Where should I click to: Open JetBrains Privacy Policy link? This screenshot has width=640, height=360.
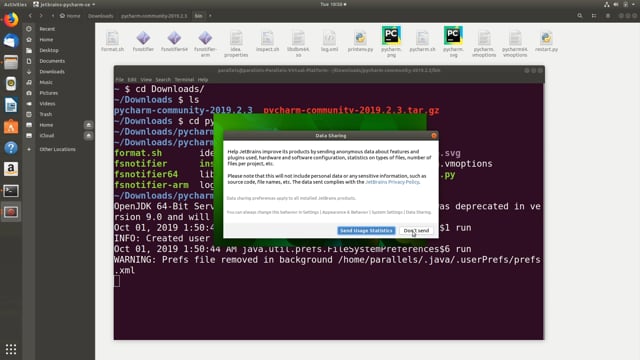(392, 182)
